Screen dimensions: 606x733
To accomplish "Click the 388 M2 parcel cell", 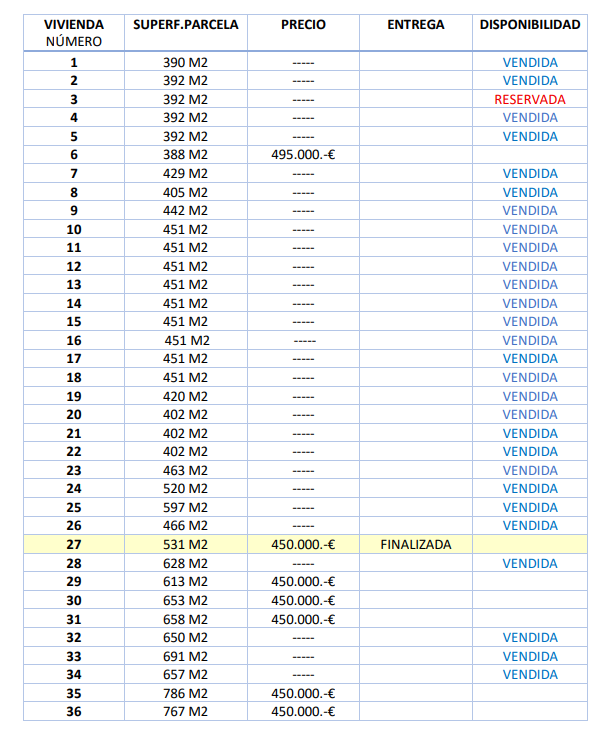I will pos(185,155).
